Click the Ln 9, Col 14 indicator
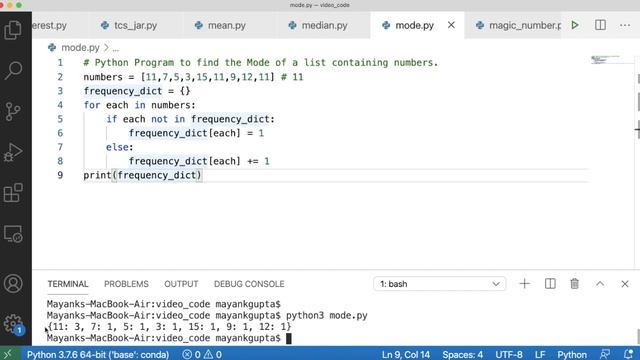Image resolution: width=640 pixels, height=360 pixels. point(406,354)
